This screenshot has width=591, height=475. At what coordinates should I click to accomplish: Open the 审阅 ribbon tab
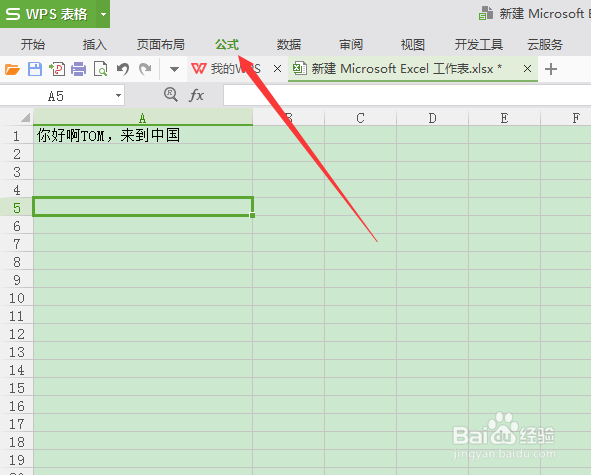click(351, 44)
